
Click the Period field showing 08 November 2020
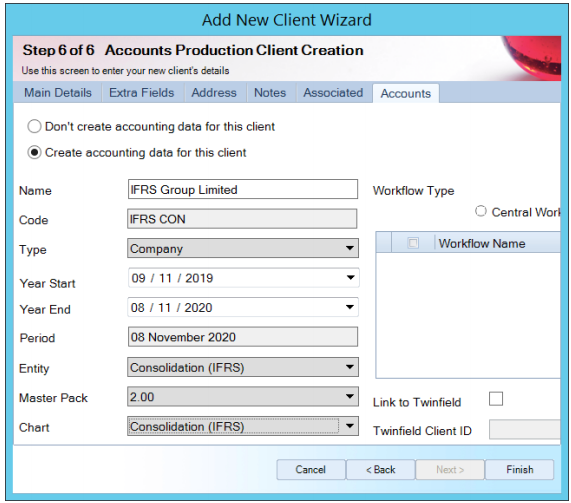coord(243,337)
